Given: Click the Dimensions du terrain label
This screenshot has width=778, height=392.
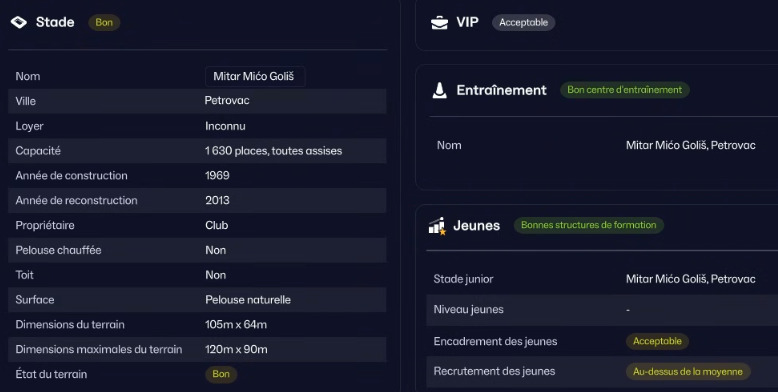Looking at the screenshot, I should [x=70, y=325].
